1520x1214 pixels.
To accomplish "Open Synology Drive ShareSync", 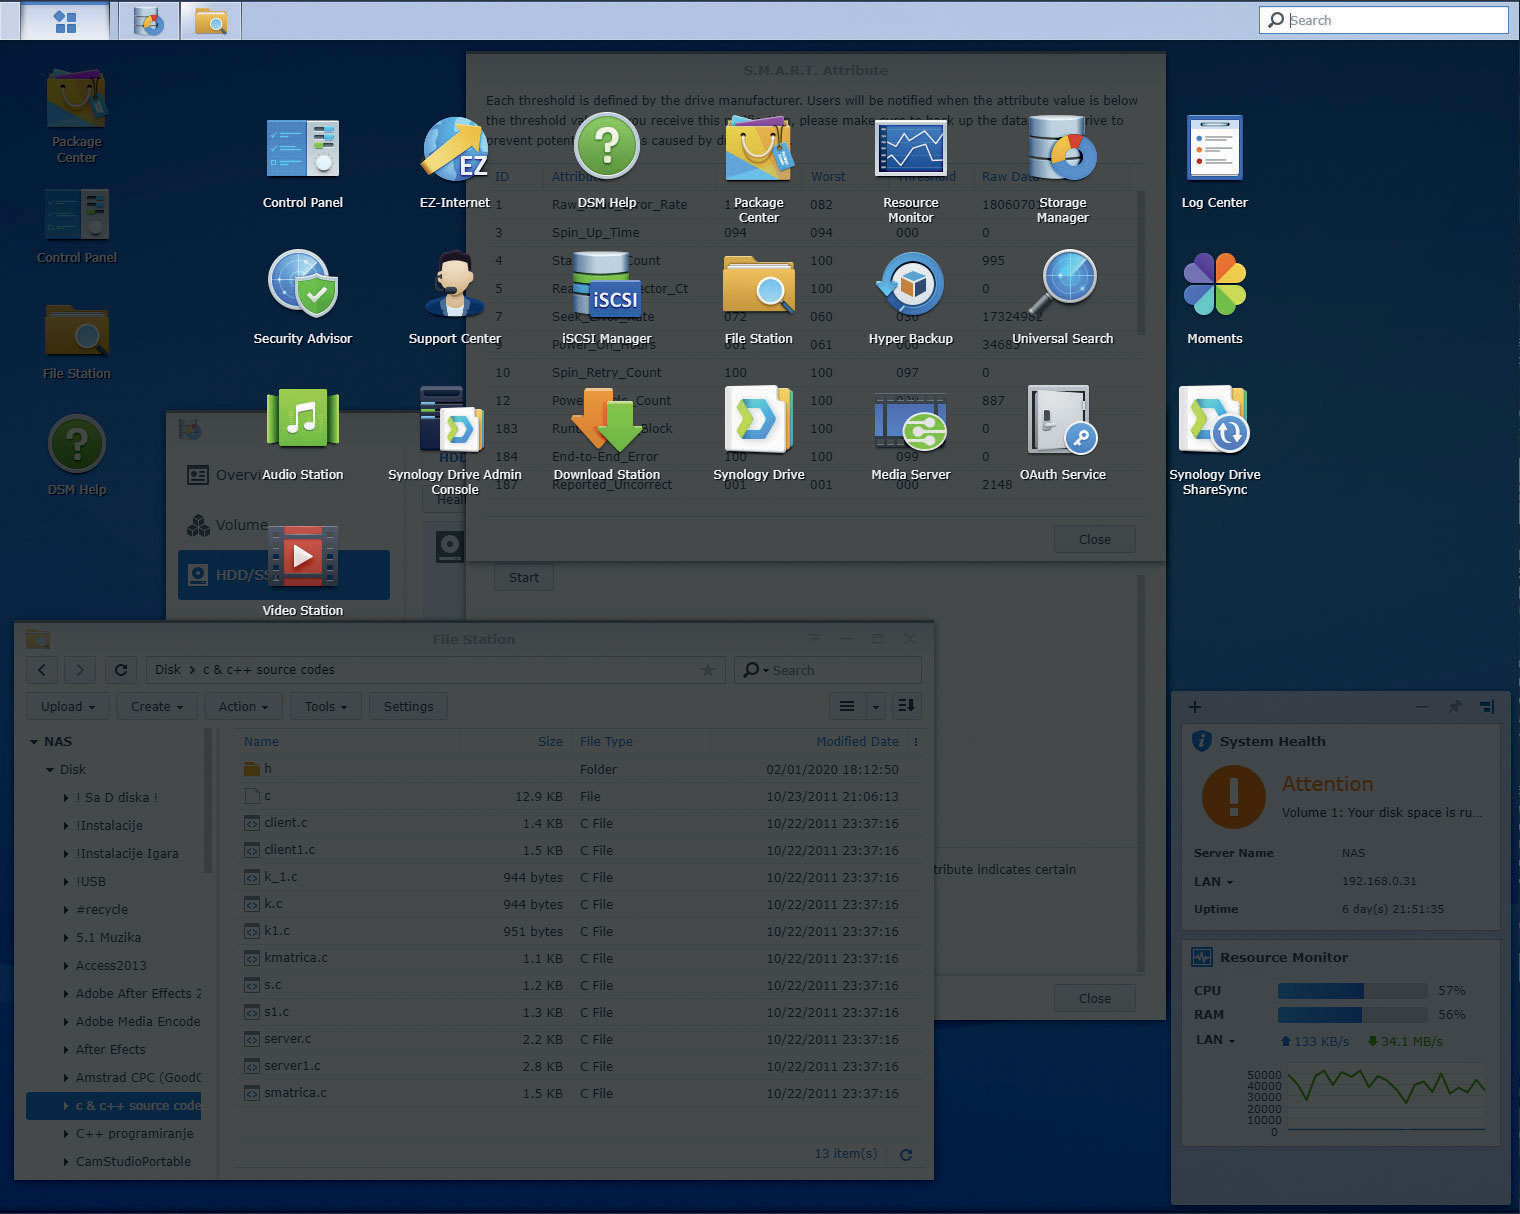I will coord(1214,422).
